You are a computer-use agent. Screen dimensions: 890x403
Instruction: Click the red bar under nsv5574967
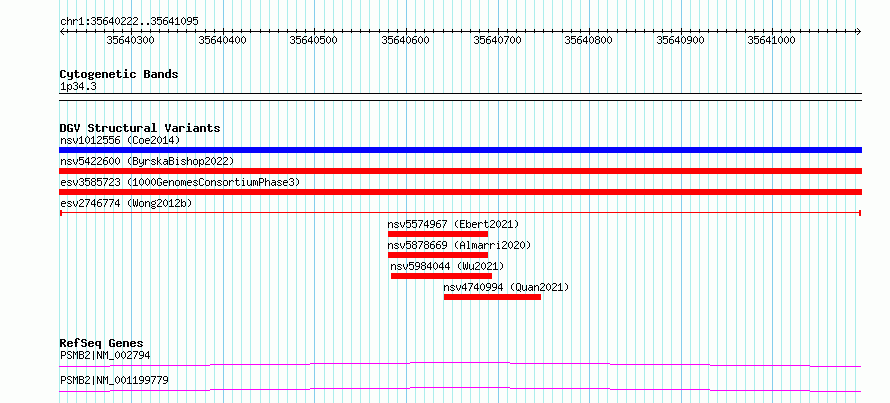[438, 234]
